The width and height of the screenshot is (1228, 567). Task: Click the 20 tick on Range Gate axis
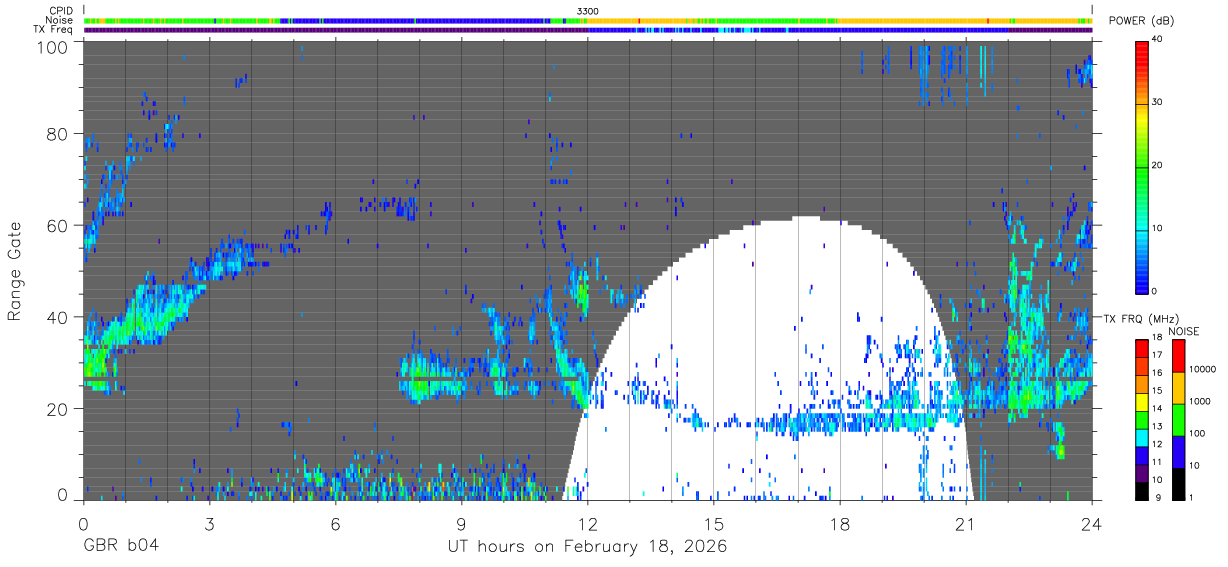point(56,409)
